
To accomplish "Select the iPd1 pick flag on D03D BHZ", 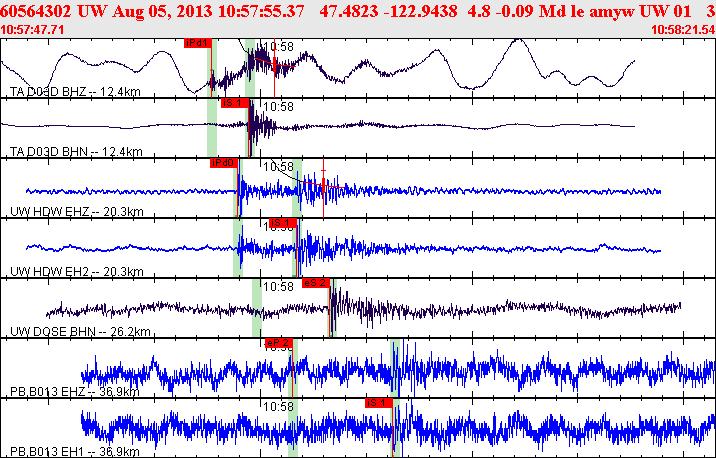I will 198,43.
